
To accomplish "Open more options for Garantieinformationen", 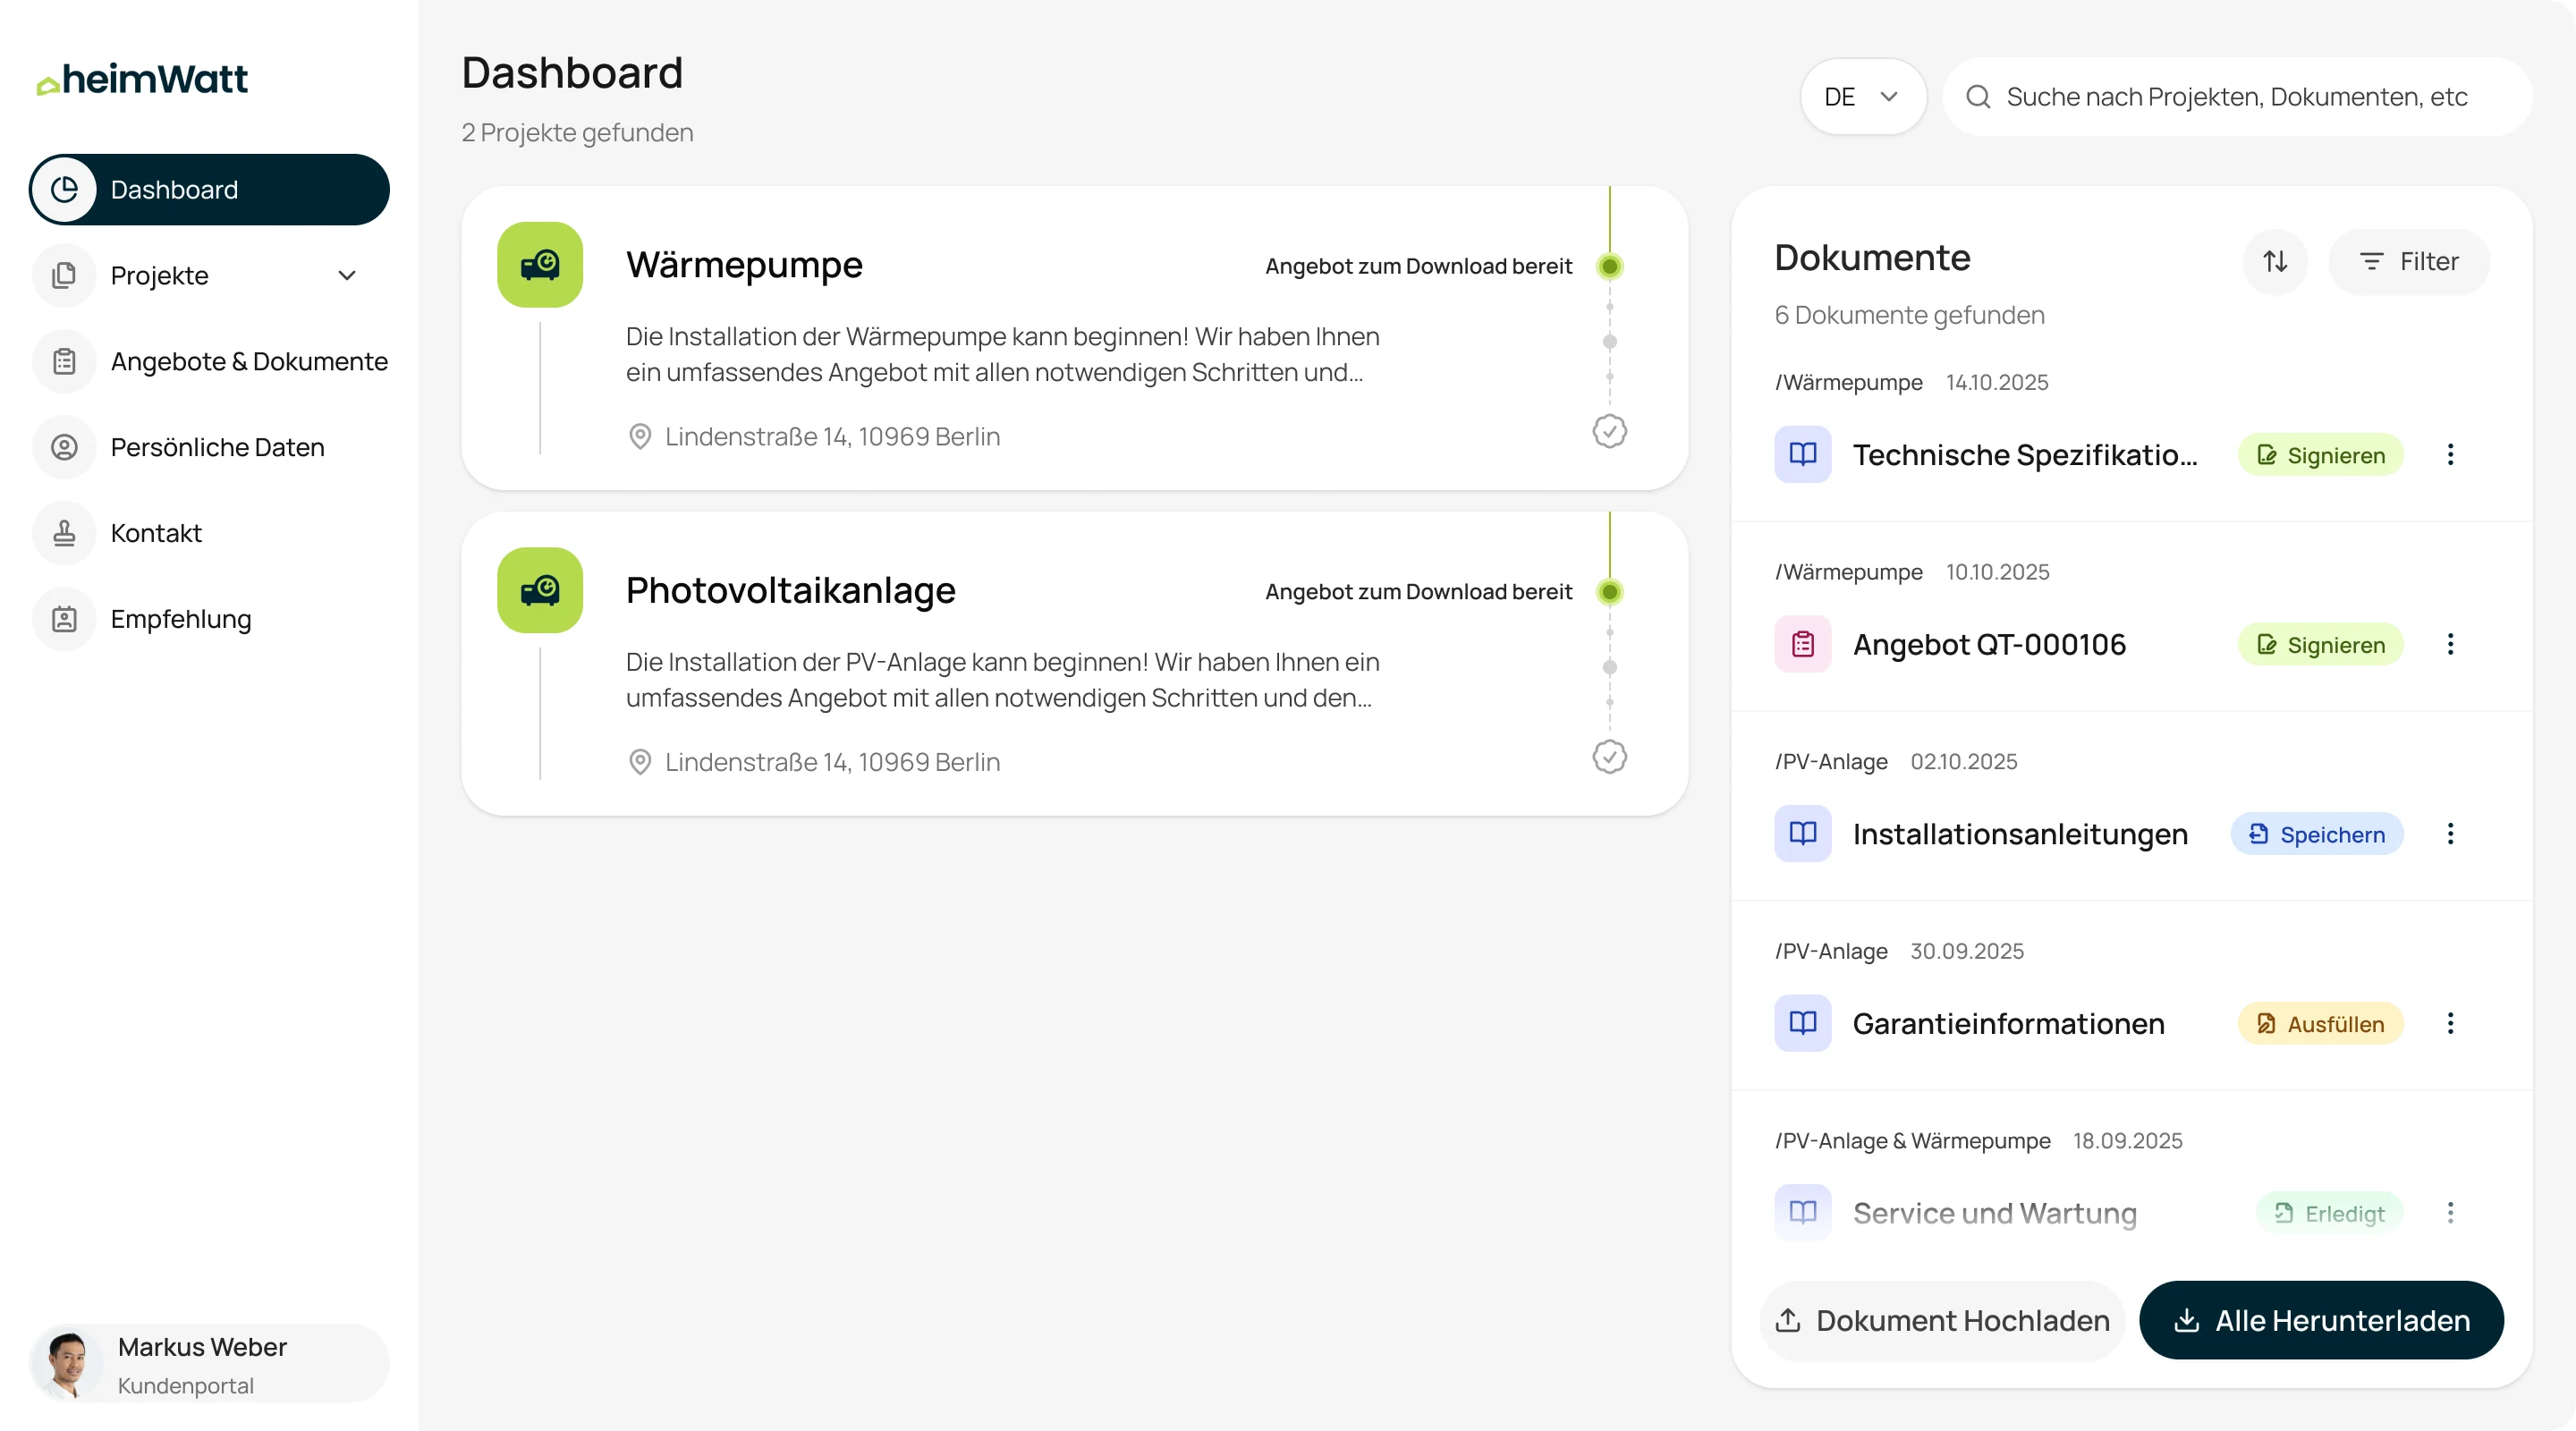I will (x=2450, y=1024).
